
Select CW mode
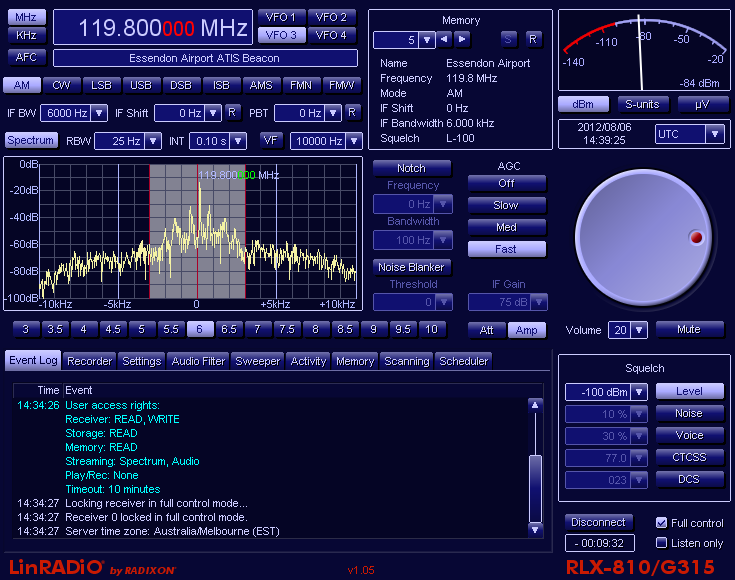point(61,85)
